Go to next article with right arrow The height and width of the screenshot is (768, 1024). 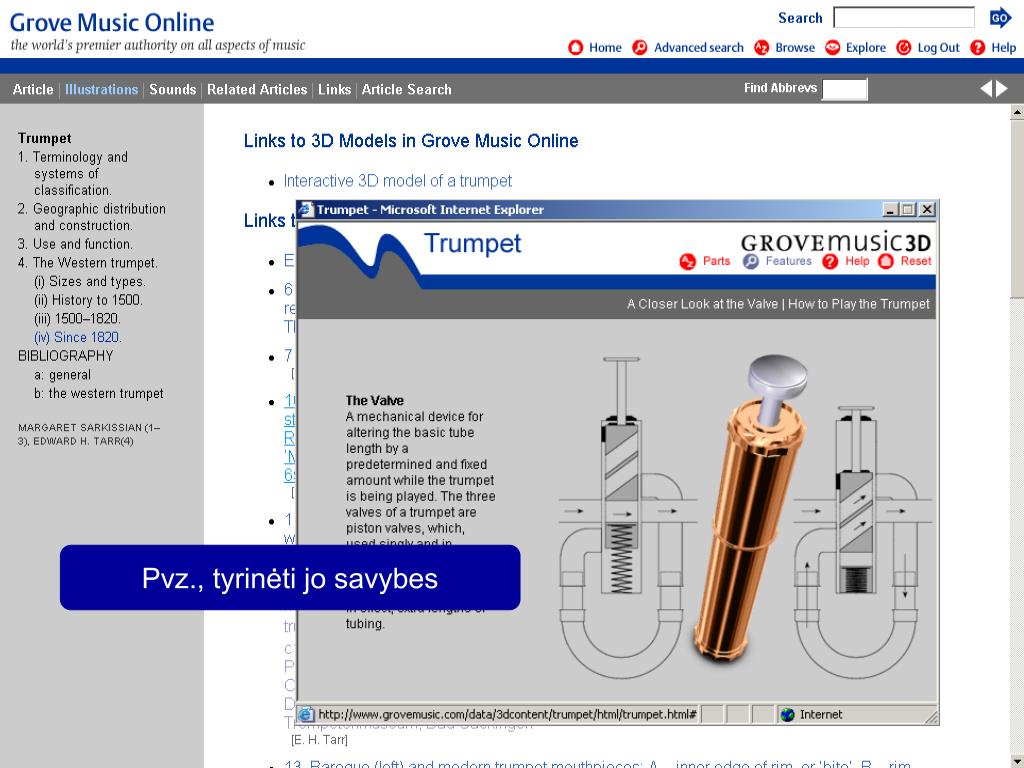[1002, 89]
